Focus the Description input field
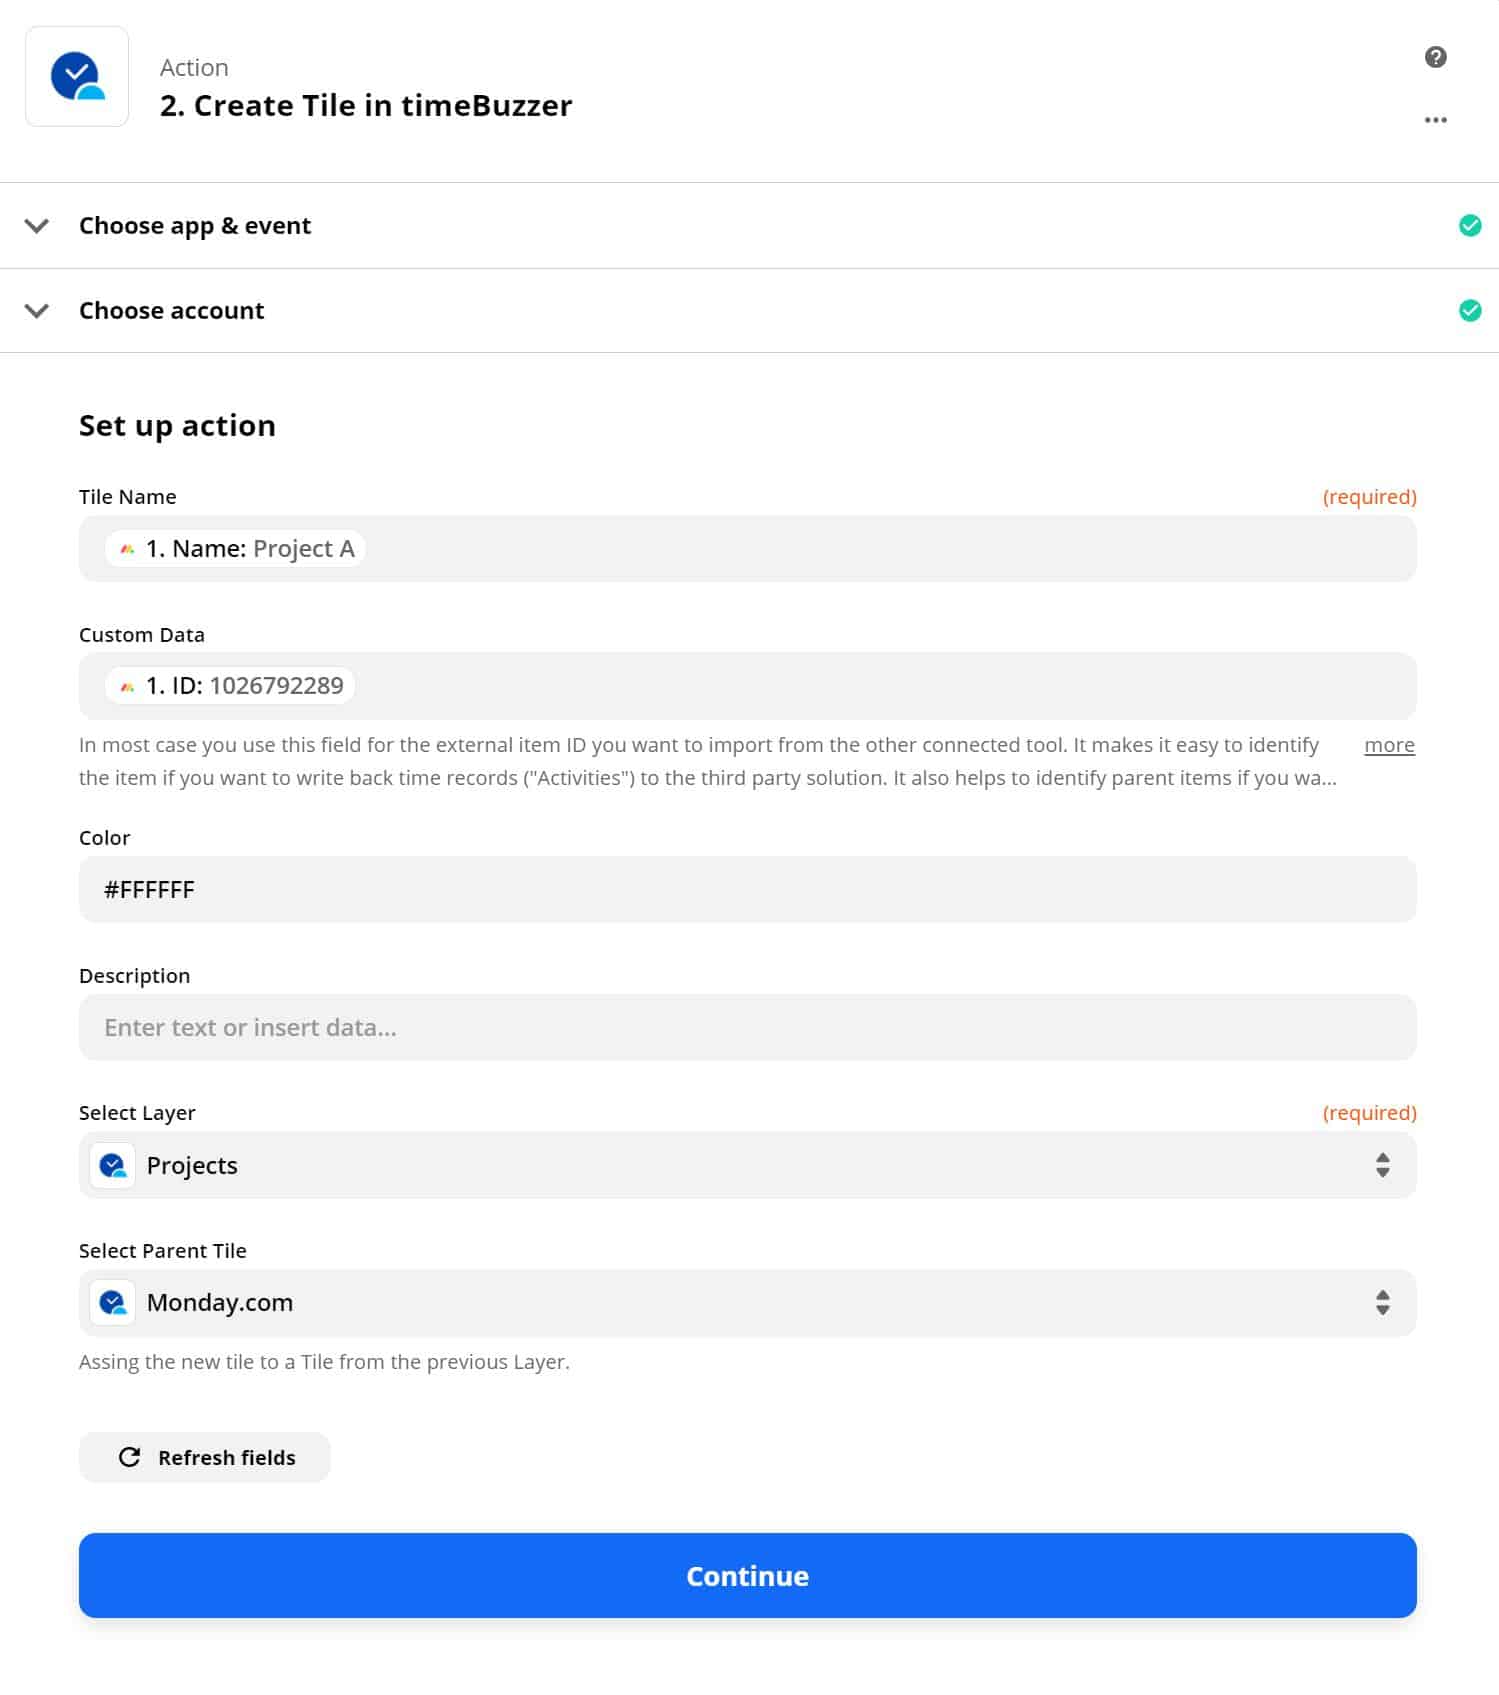Screen dimensions: 1499x1695 (x=748, y=1028)
